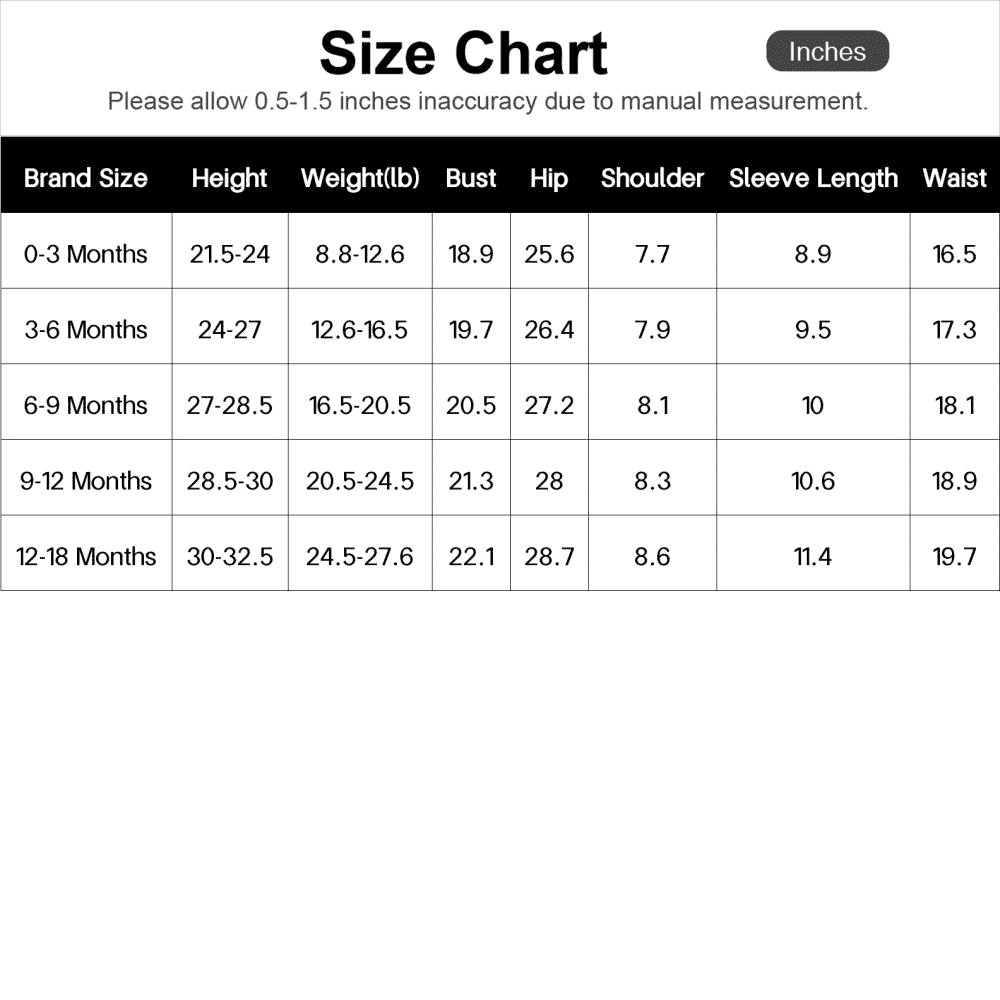
Task: Click the manual measurement inaccuracy note
Action: pyautogui.click(x=488, y=101)
